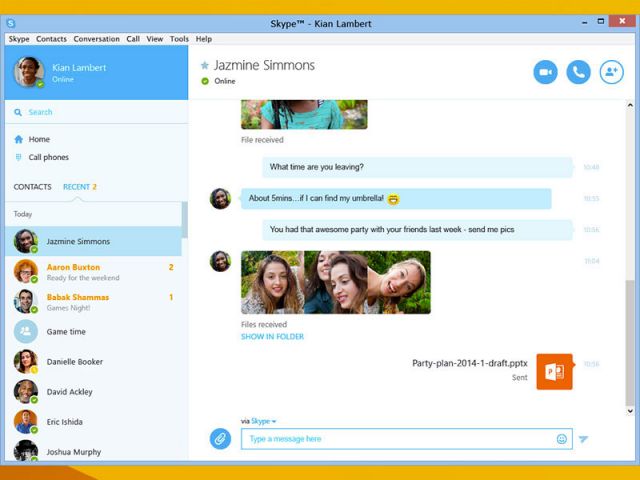The image size is (640, 480).
Task: Open the Conversation menu
Action: click(x=97, y=39)
